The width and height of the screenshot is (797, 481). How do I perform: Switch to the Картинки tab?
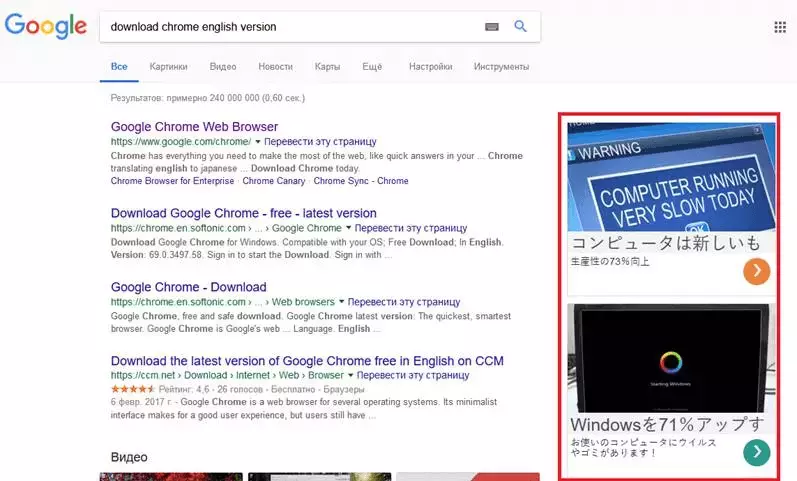pos(168,67)
